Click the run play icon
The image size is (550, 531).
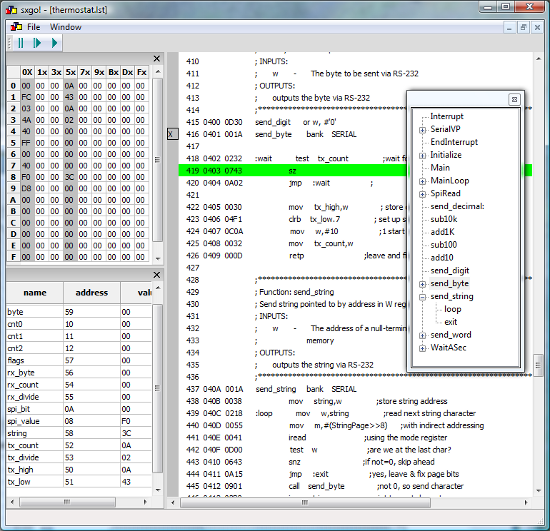click(x=54, y=43)
